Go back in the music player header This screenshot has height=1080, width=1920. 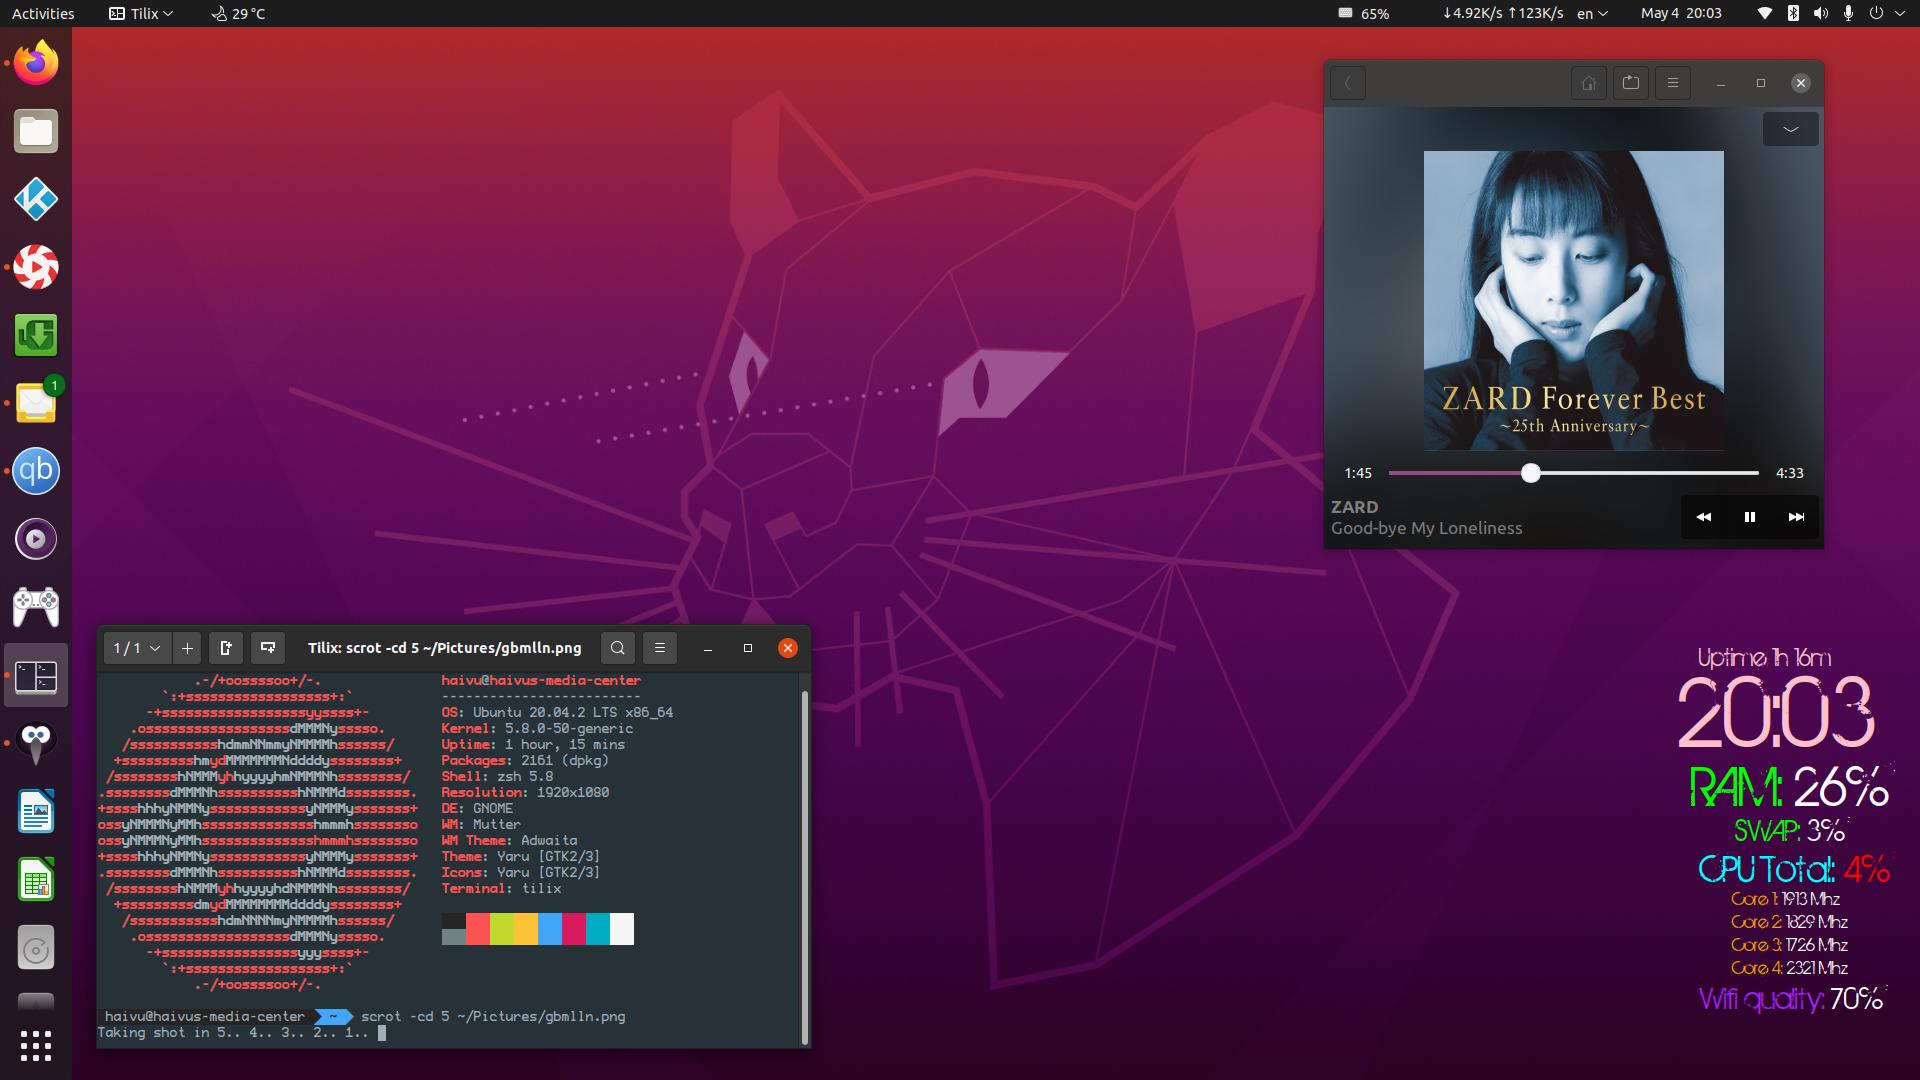pyautogui.click(x=1348, y=83)
